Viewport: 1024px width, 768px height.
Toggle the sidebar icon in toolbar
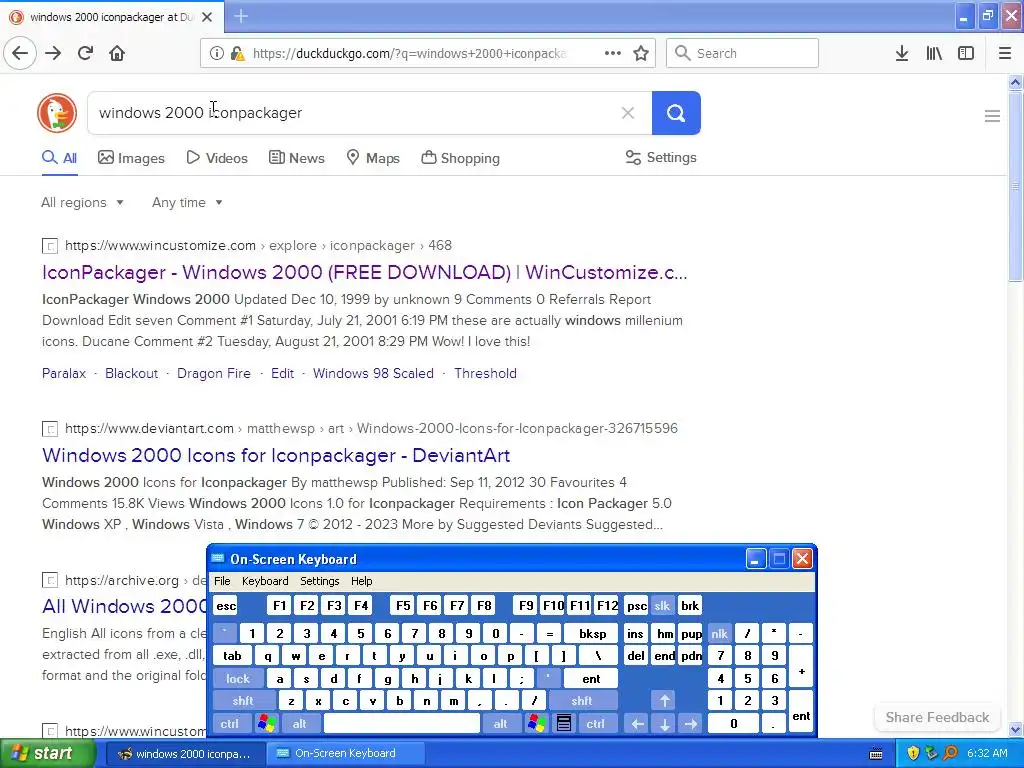[x=966, y=53]
